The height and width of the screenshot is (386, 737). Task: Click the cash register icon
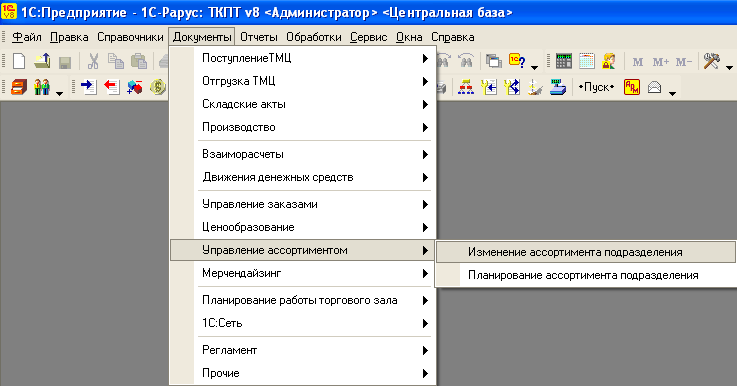(x=558, y=87)
